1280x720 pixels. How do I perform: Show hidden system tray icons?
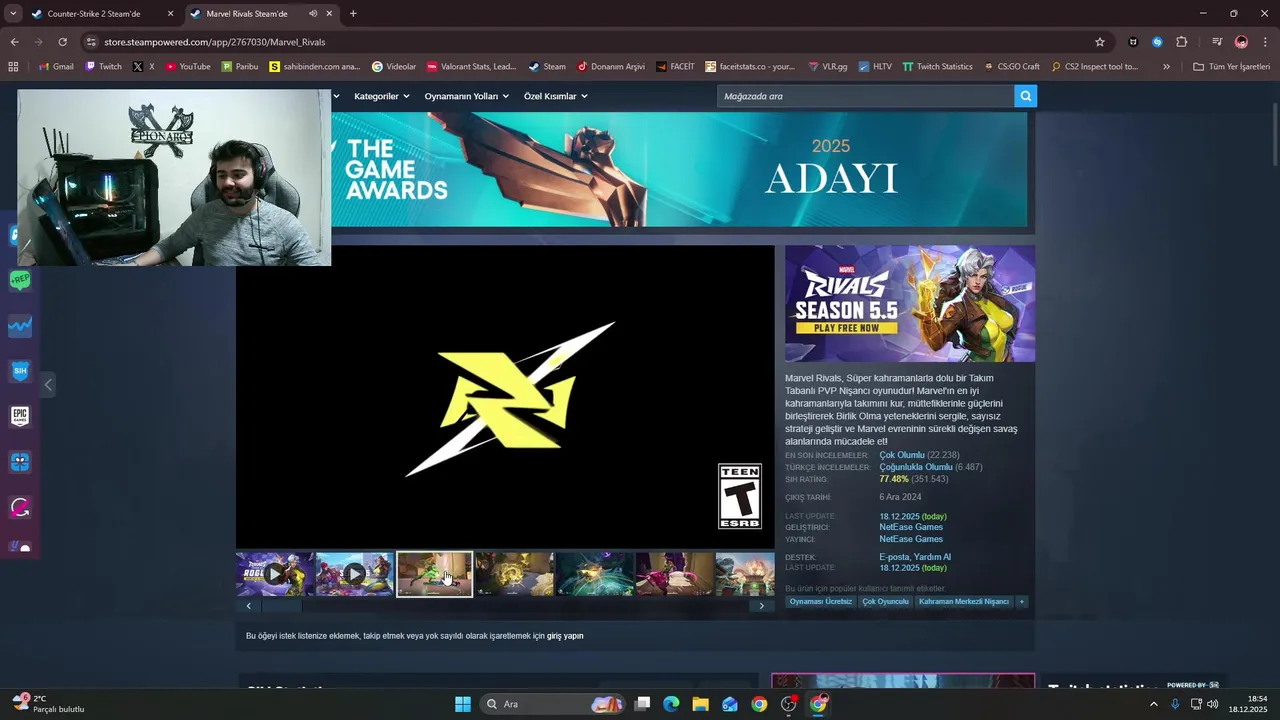click(x=1153, y=704)
